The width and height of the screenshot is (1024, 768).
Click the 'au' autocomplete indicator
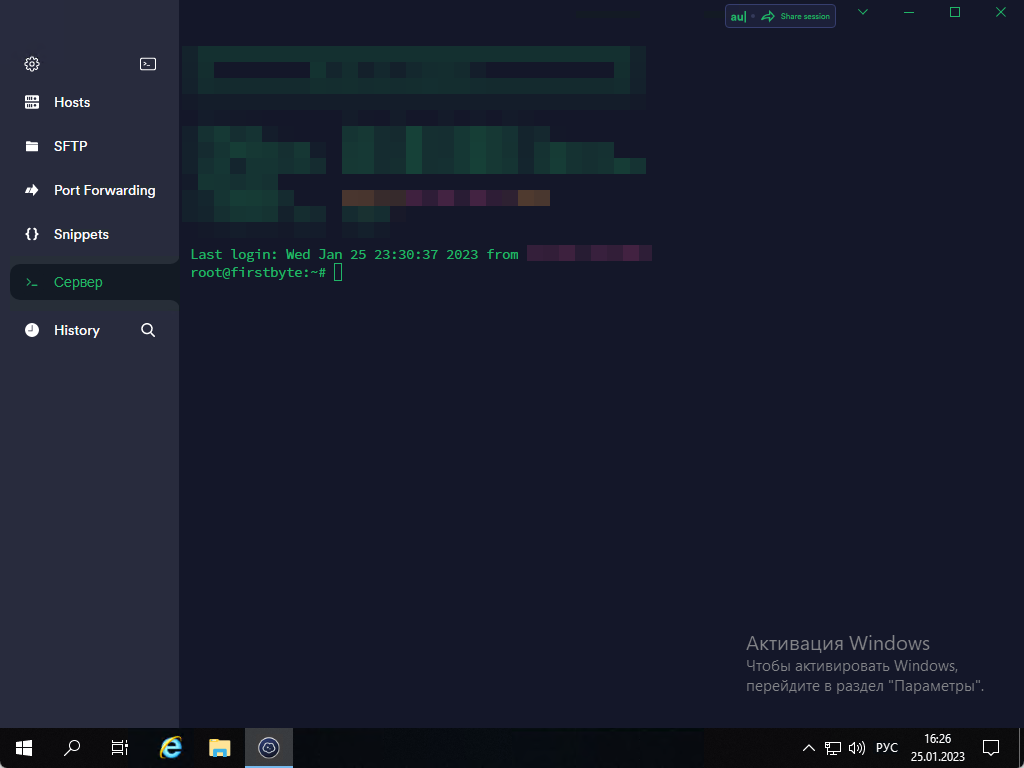coord(738,16)
